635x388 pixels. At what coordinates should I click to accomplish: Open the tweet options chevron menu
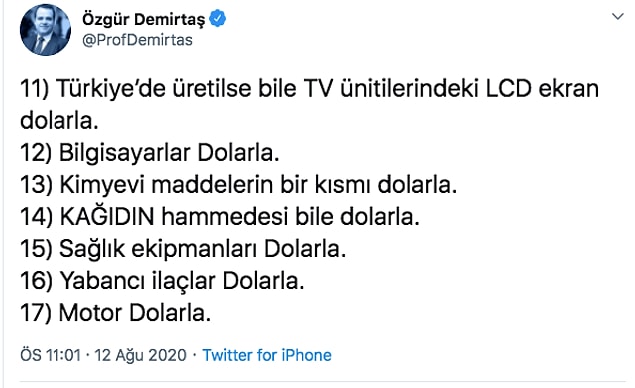tap(617, 17)
